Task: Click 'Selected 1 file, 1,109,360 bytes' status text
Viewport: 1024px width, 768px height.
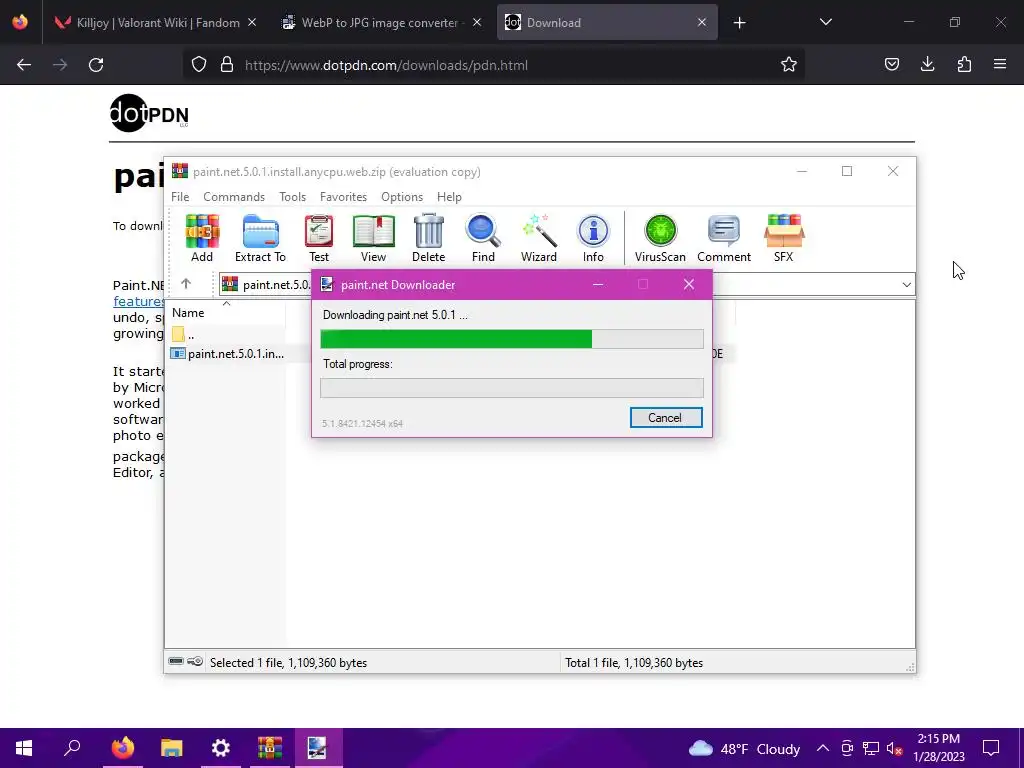Action: coord(288,663)
